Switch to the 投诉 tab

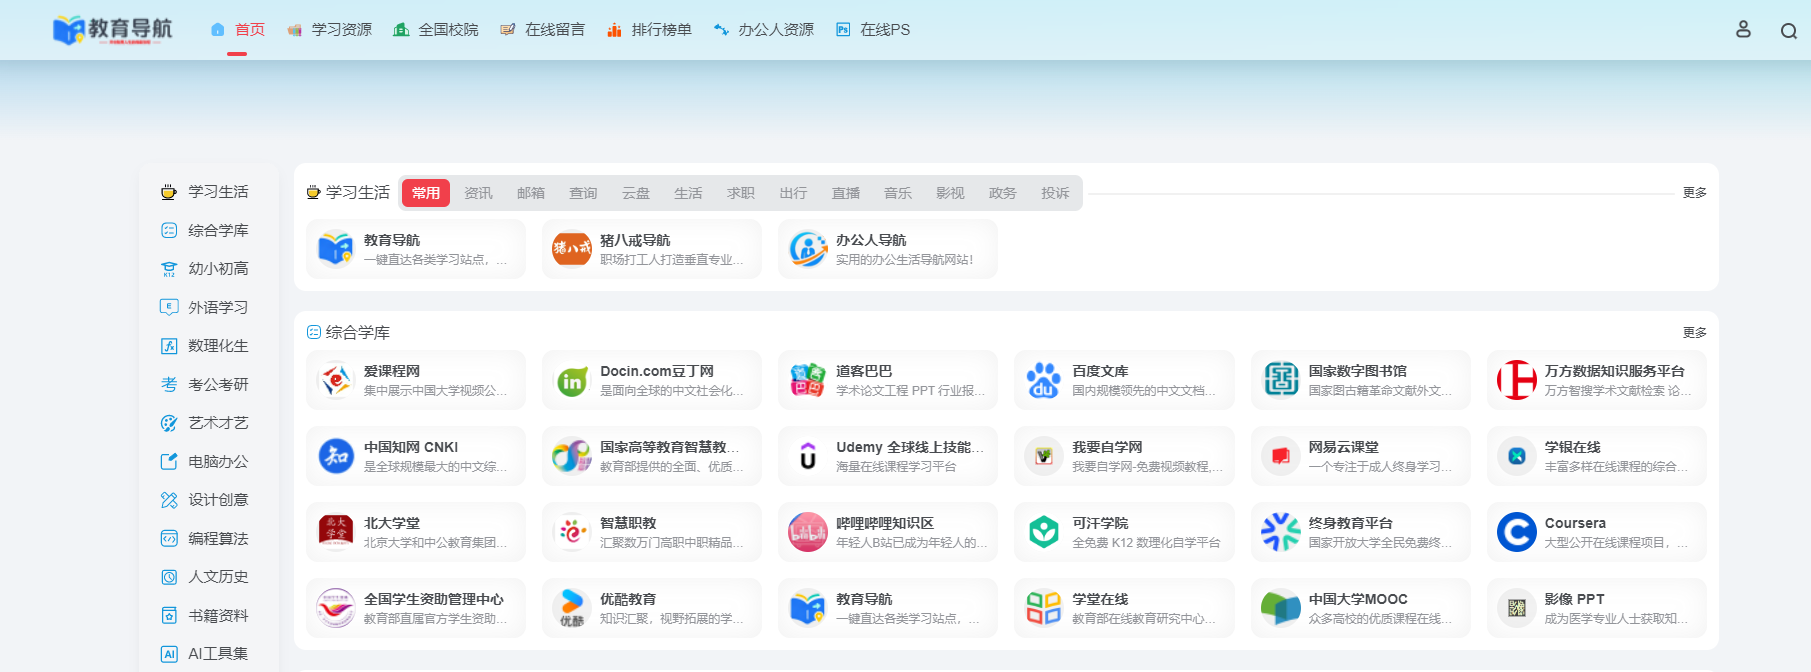pyautogui.click(x=1055, y=193)
